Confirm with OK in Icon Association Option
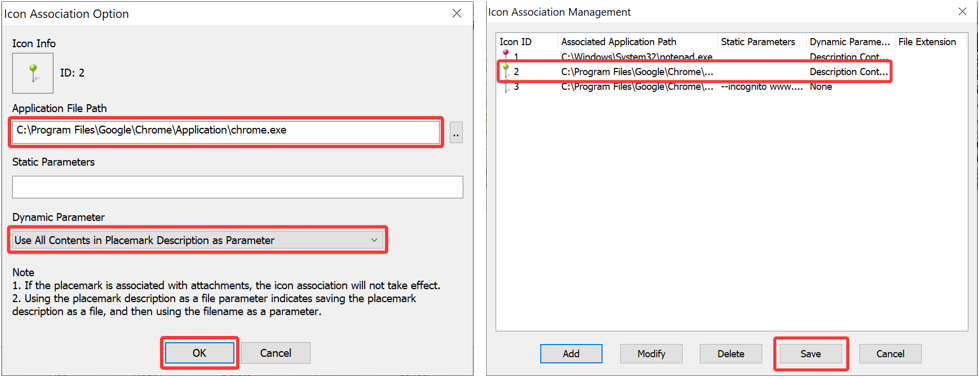Screen dimensions: 979x378 click(199, 353)
